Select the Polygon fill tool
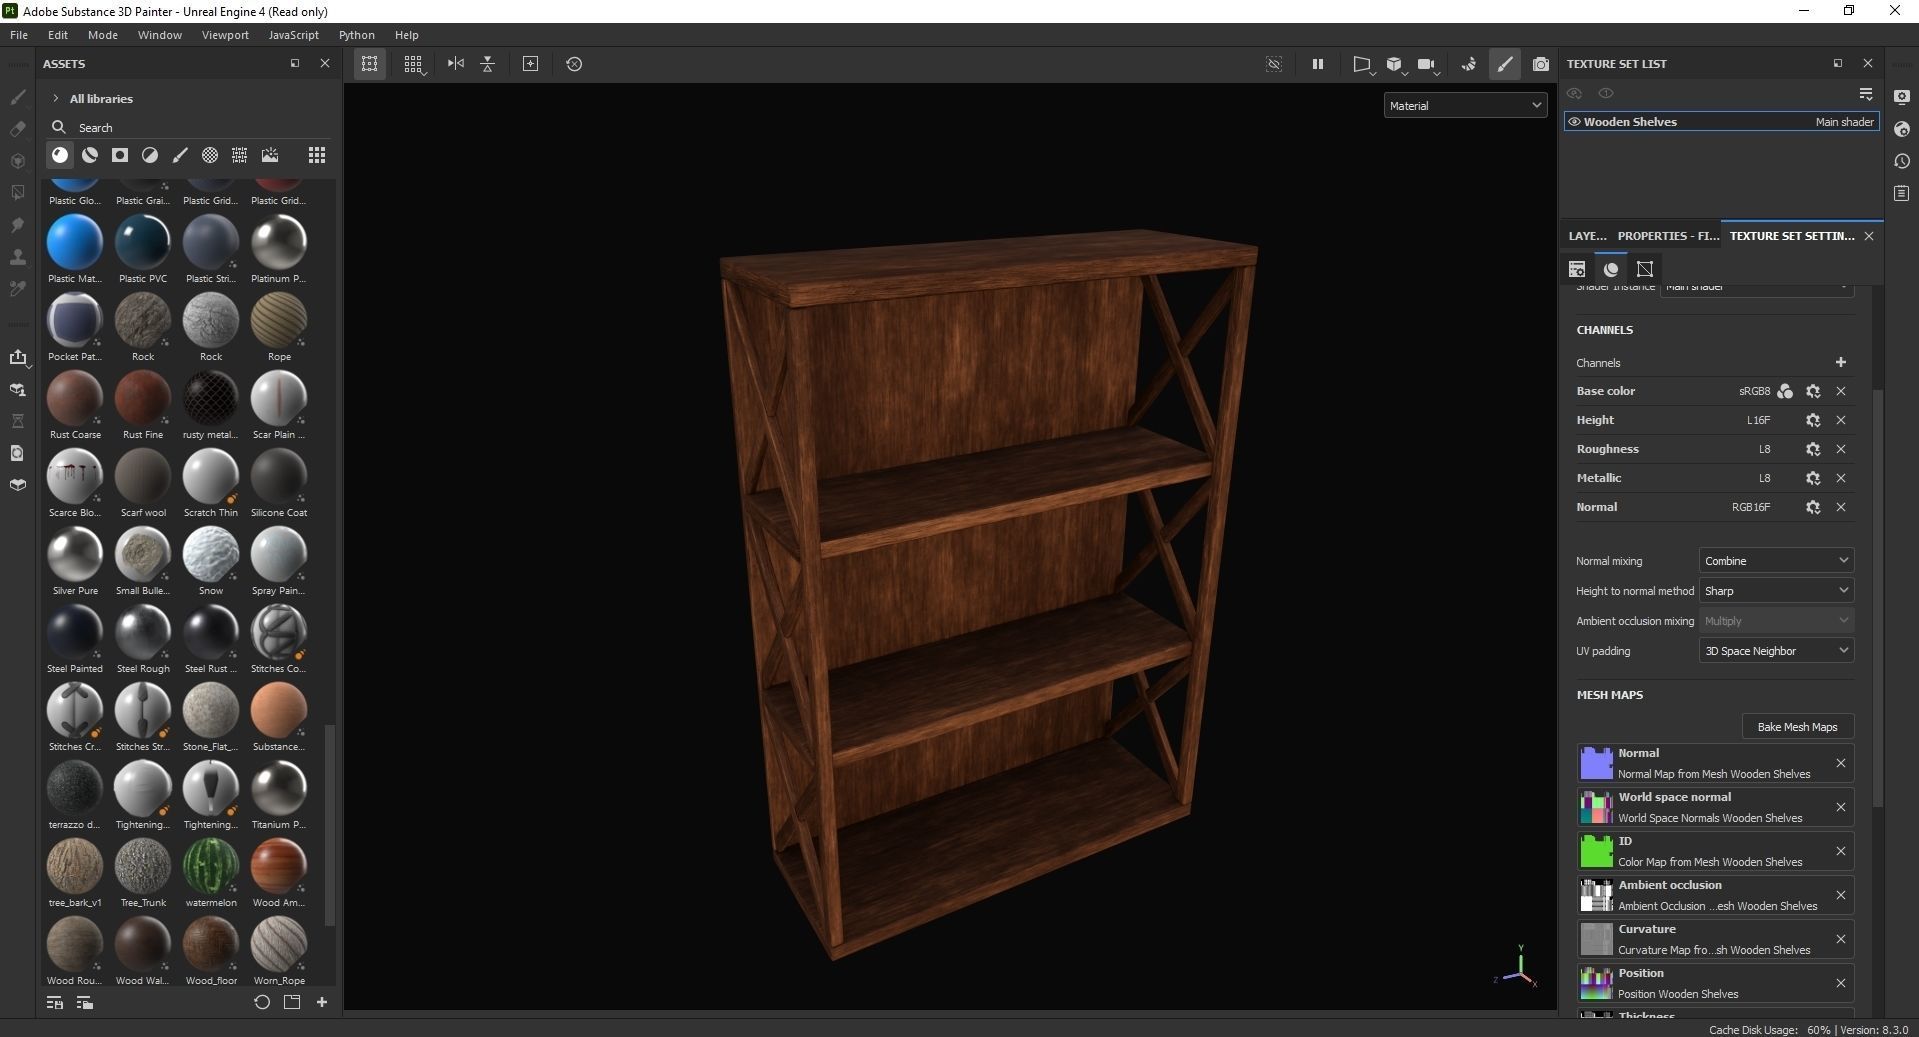 [17, 192]
